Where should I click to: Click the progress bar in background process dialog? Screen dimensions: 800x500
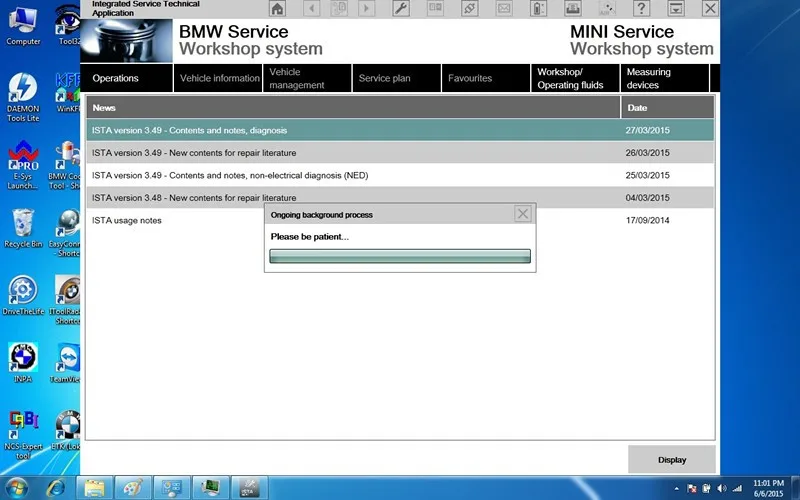(400, 256)
